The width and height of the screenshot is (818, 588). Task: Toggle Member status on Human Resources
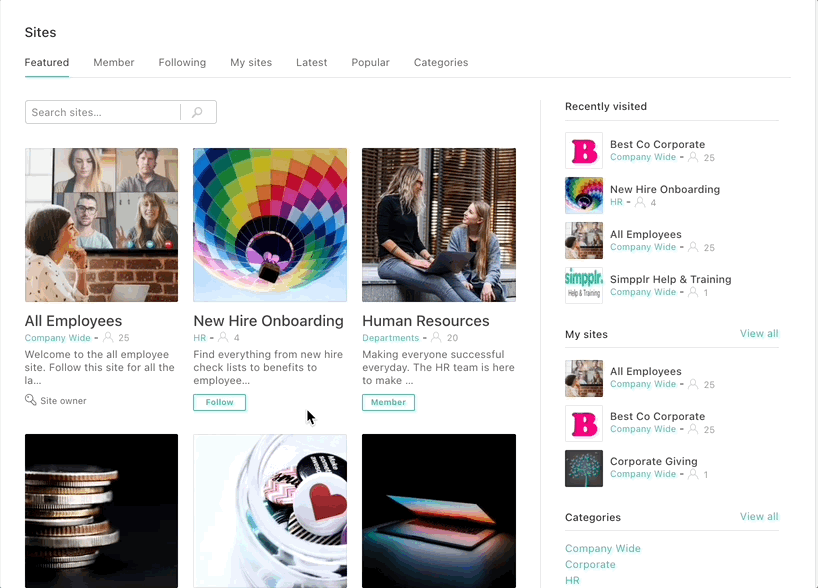tap(388, 402)
